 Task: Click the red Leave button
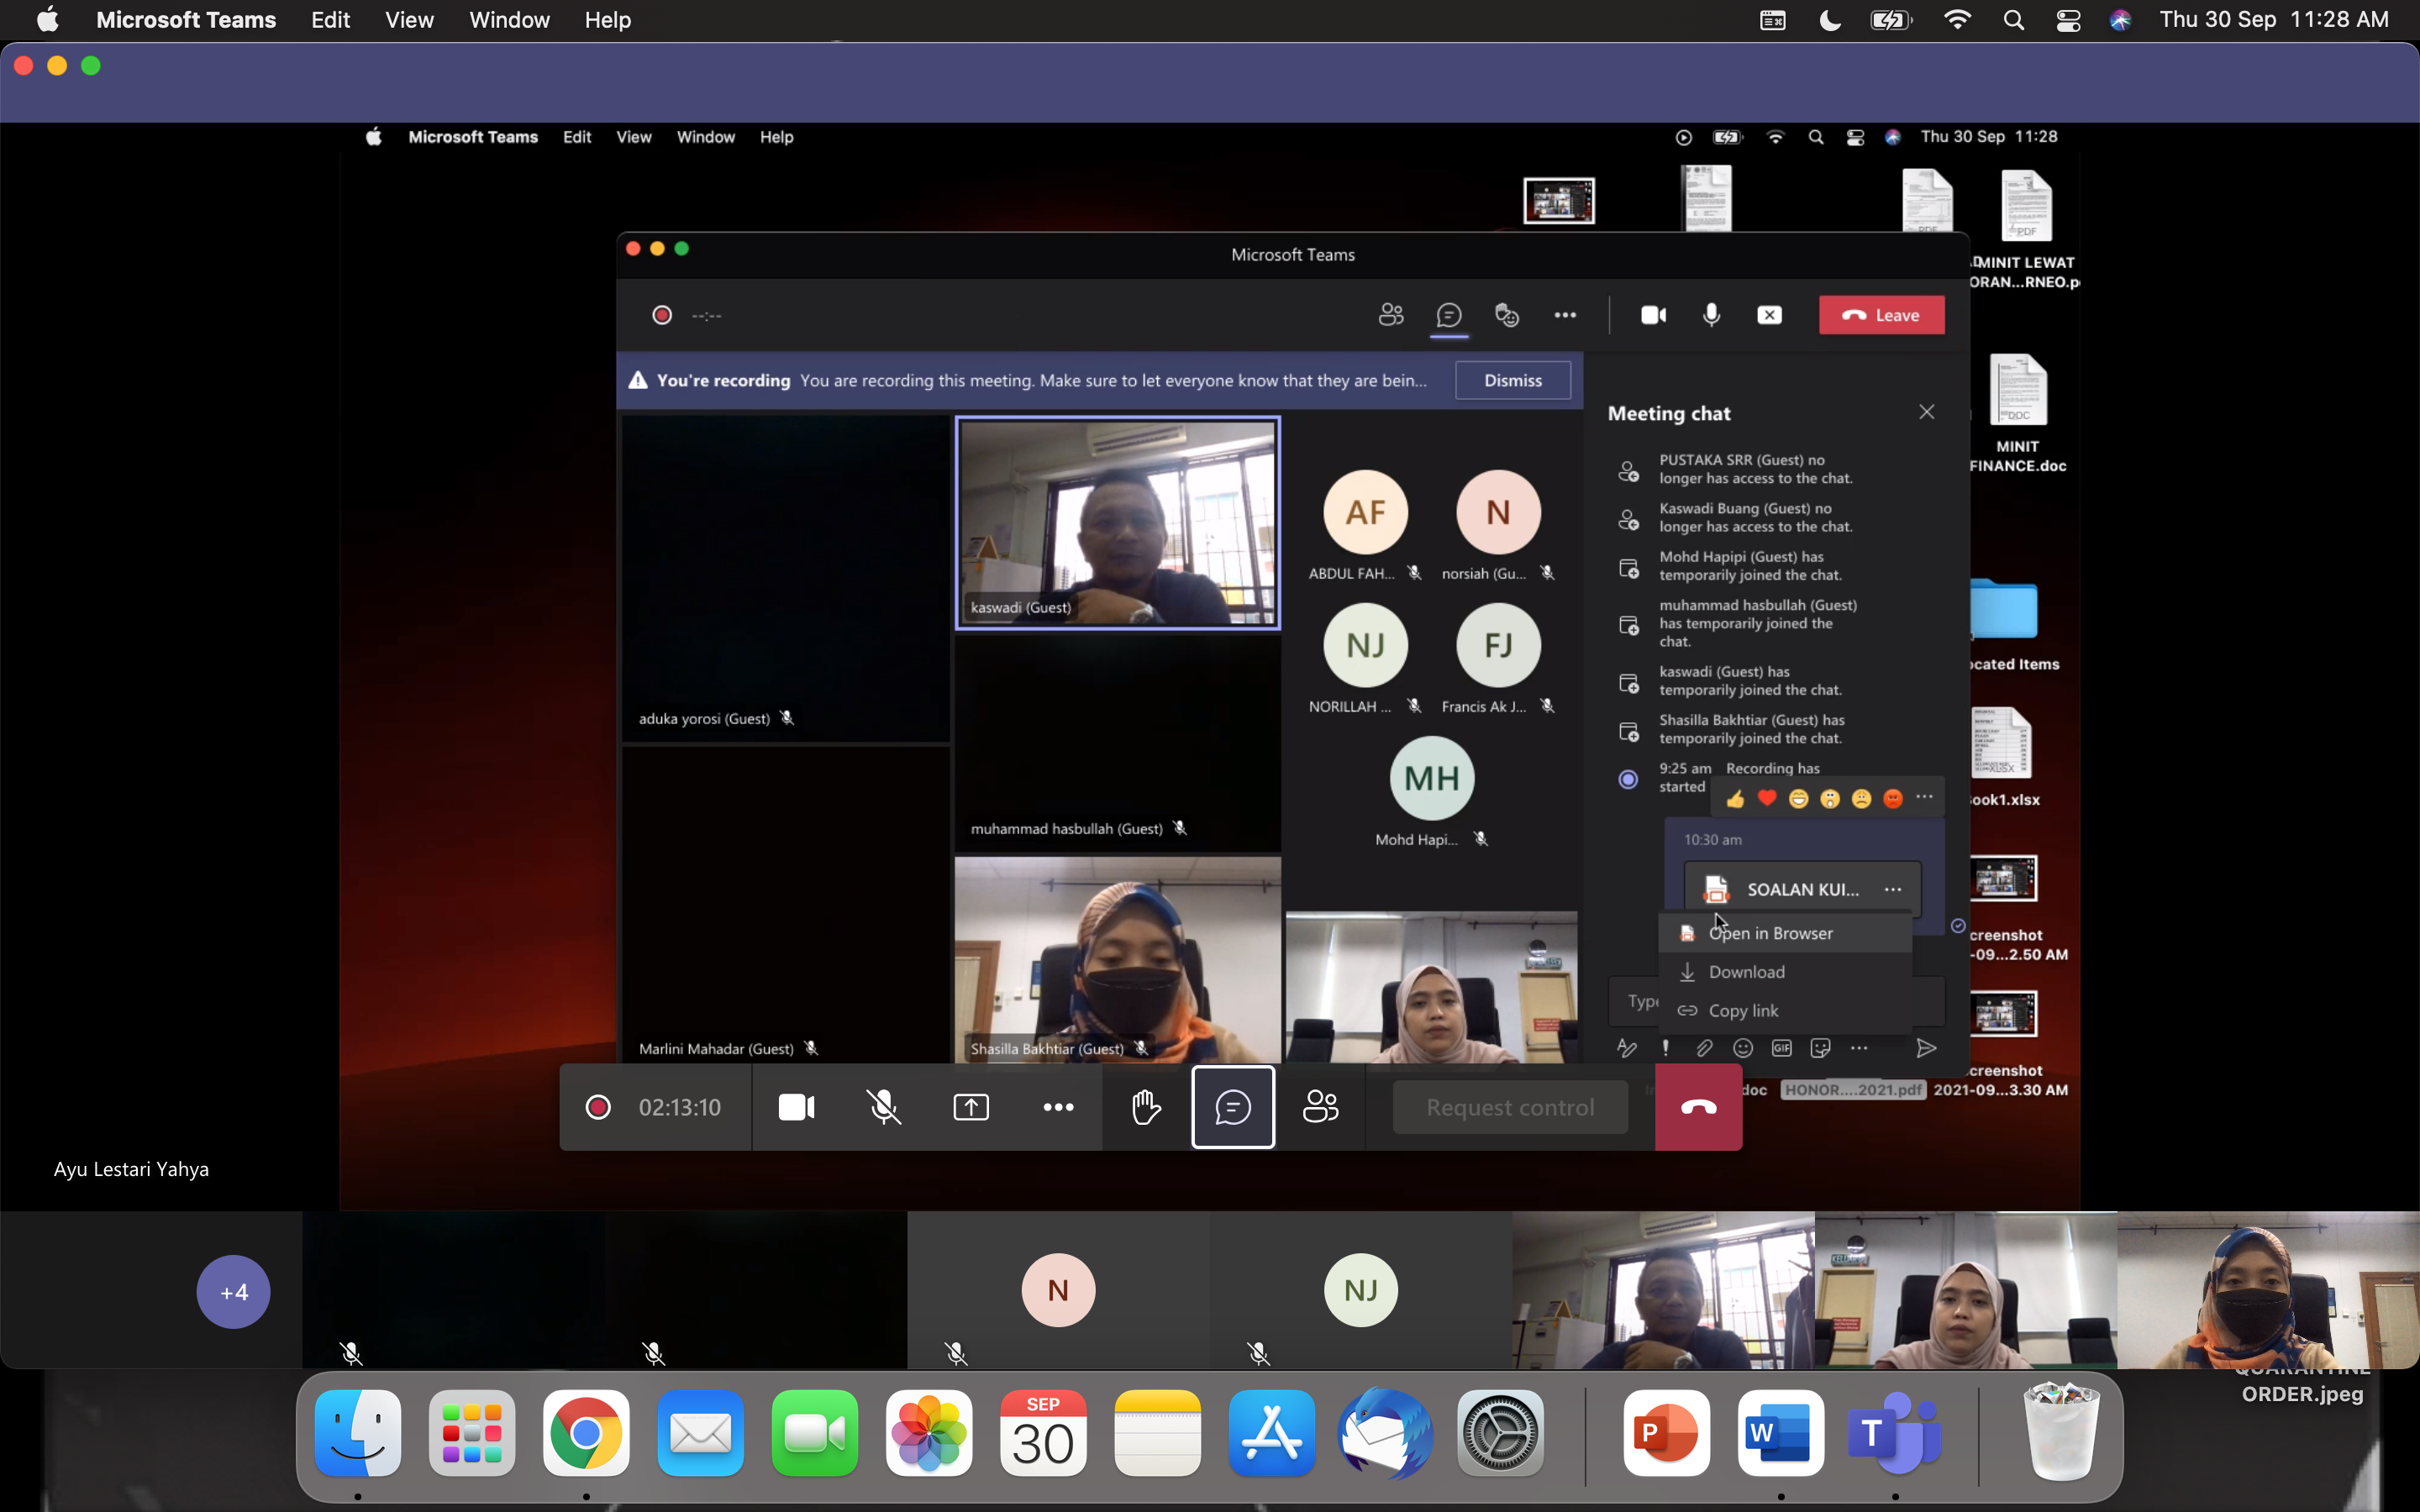click(1881, 315)
